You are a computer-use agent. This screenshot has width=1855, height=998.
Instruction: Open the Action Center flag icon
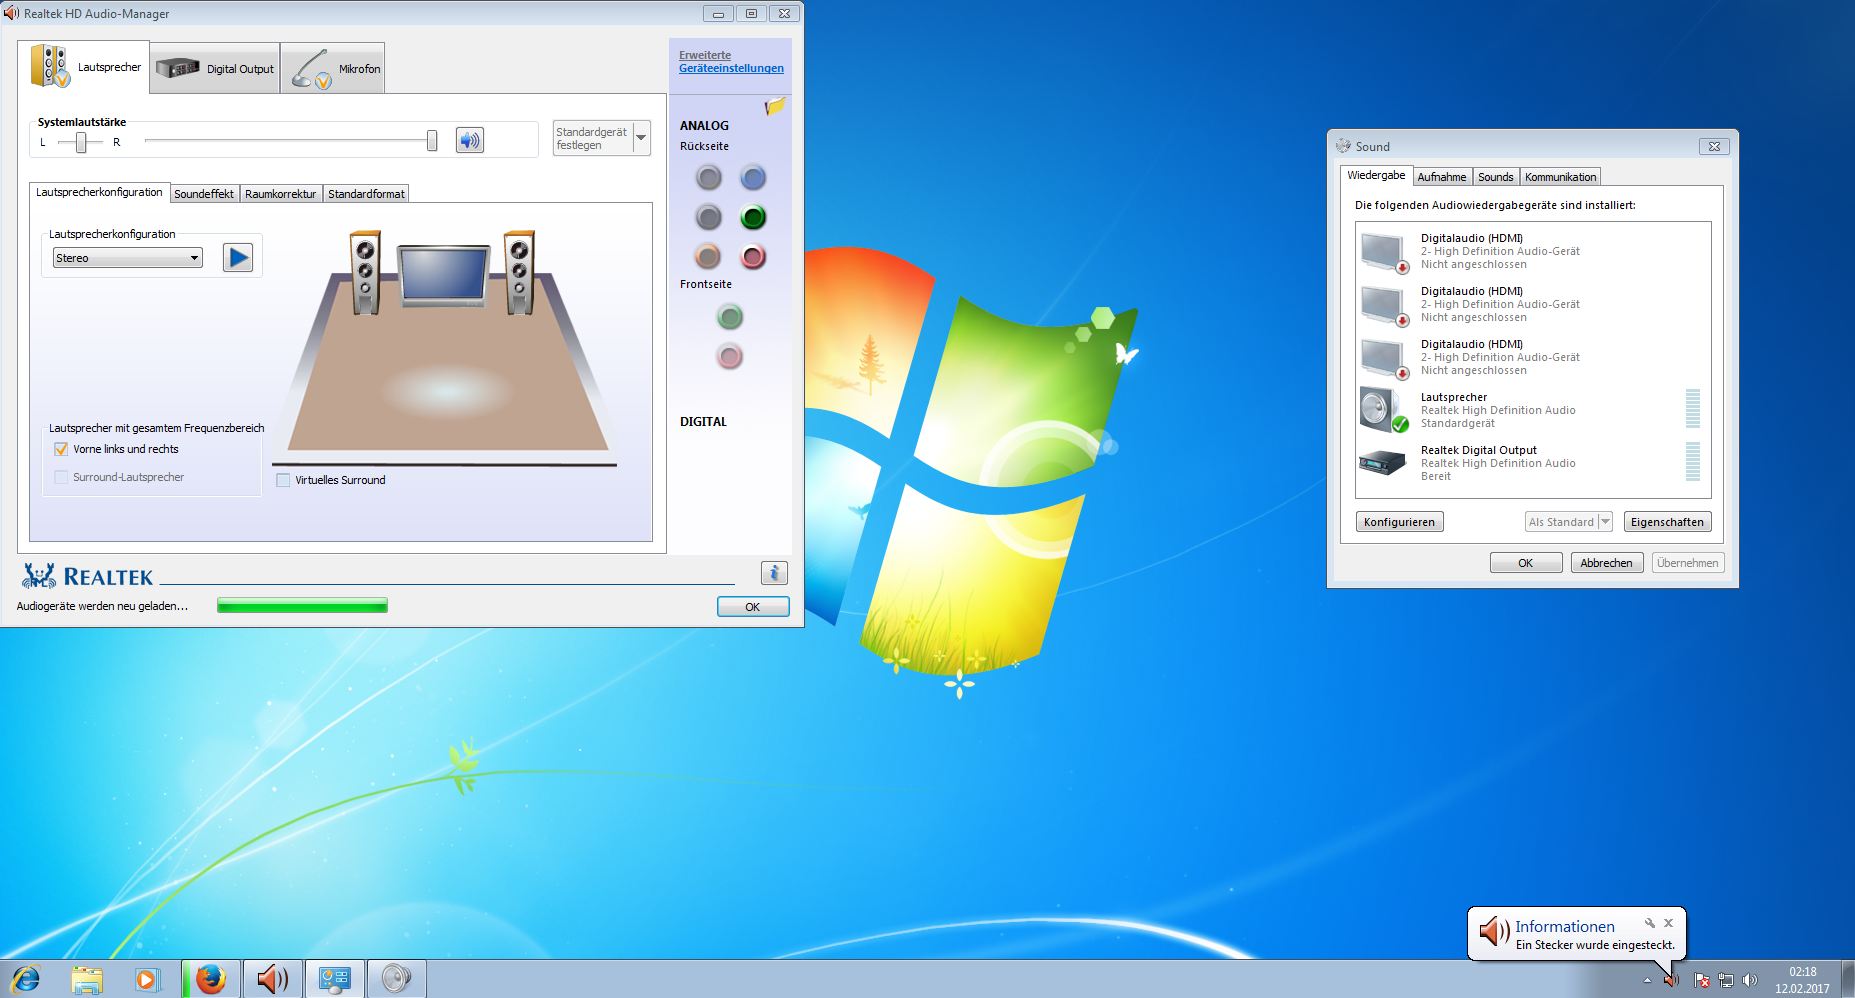point(1700,981)
